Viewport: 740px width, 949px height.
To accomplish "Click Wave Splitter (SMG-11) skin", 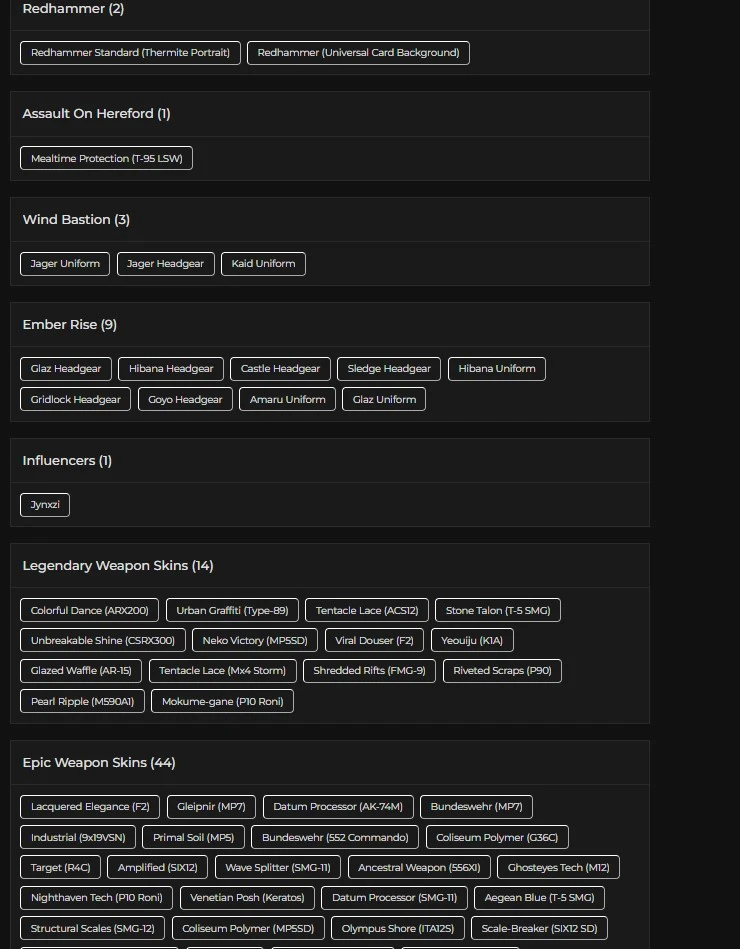I will 278,867.
